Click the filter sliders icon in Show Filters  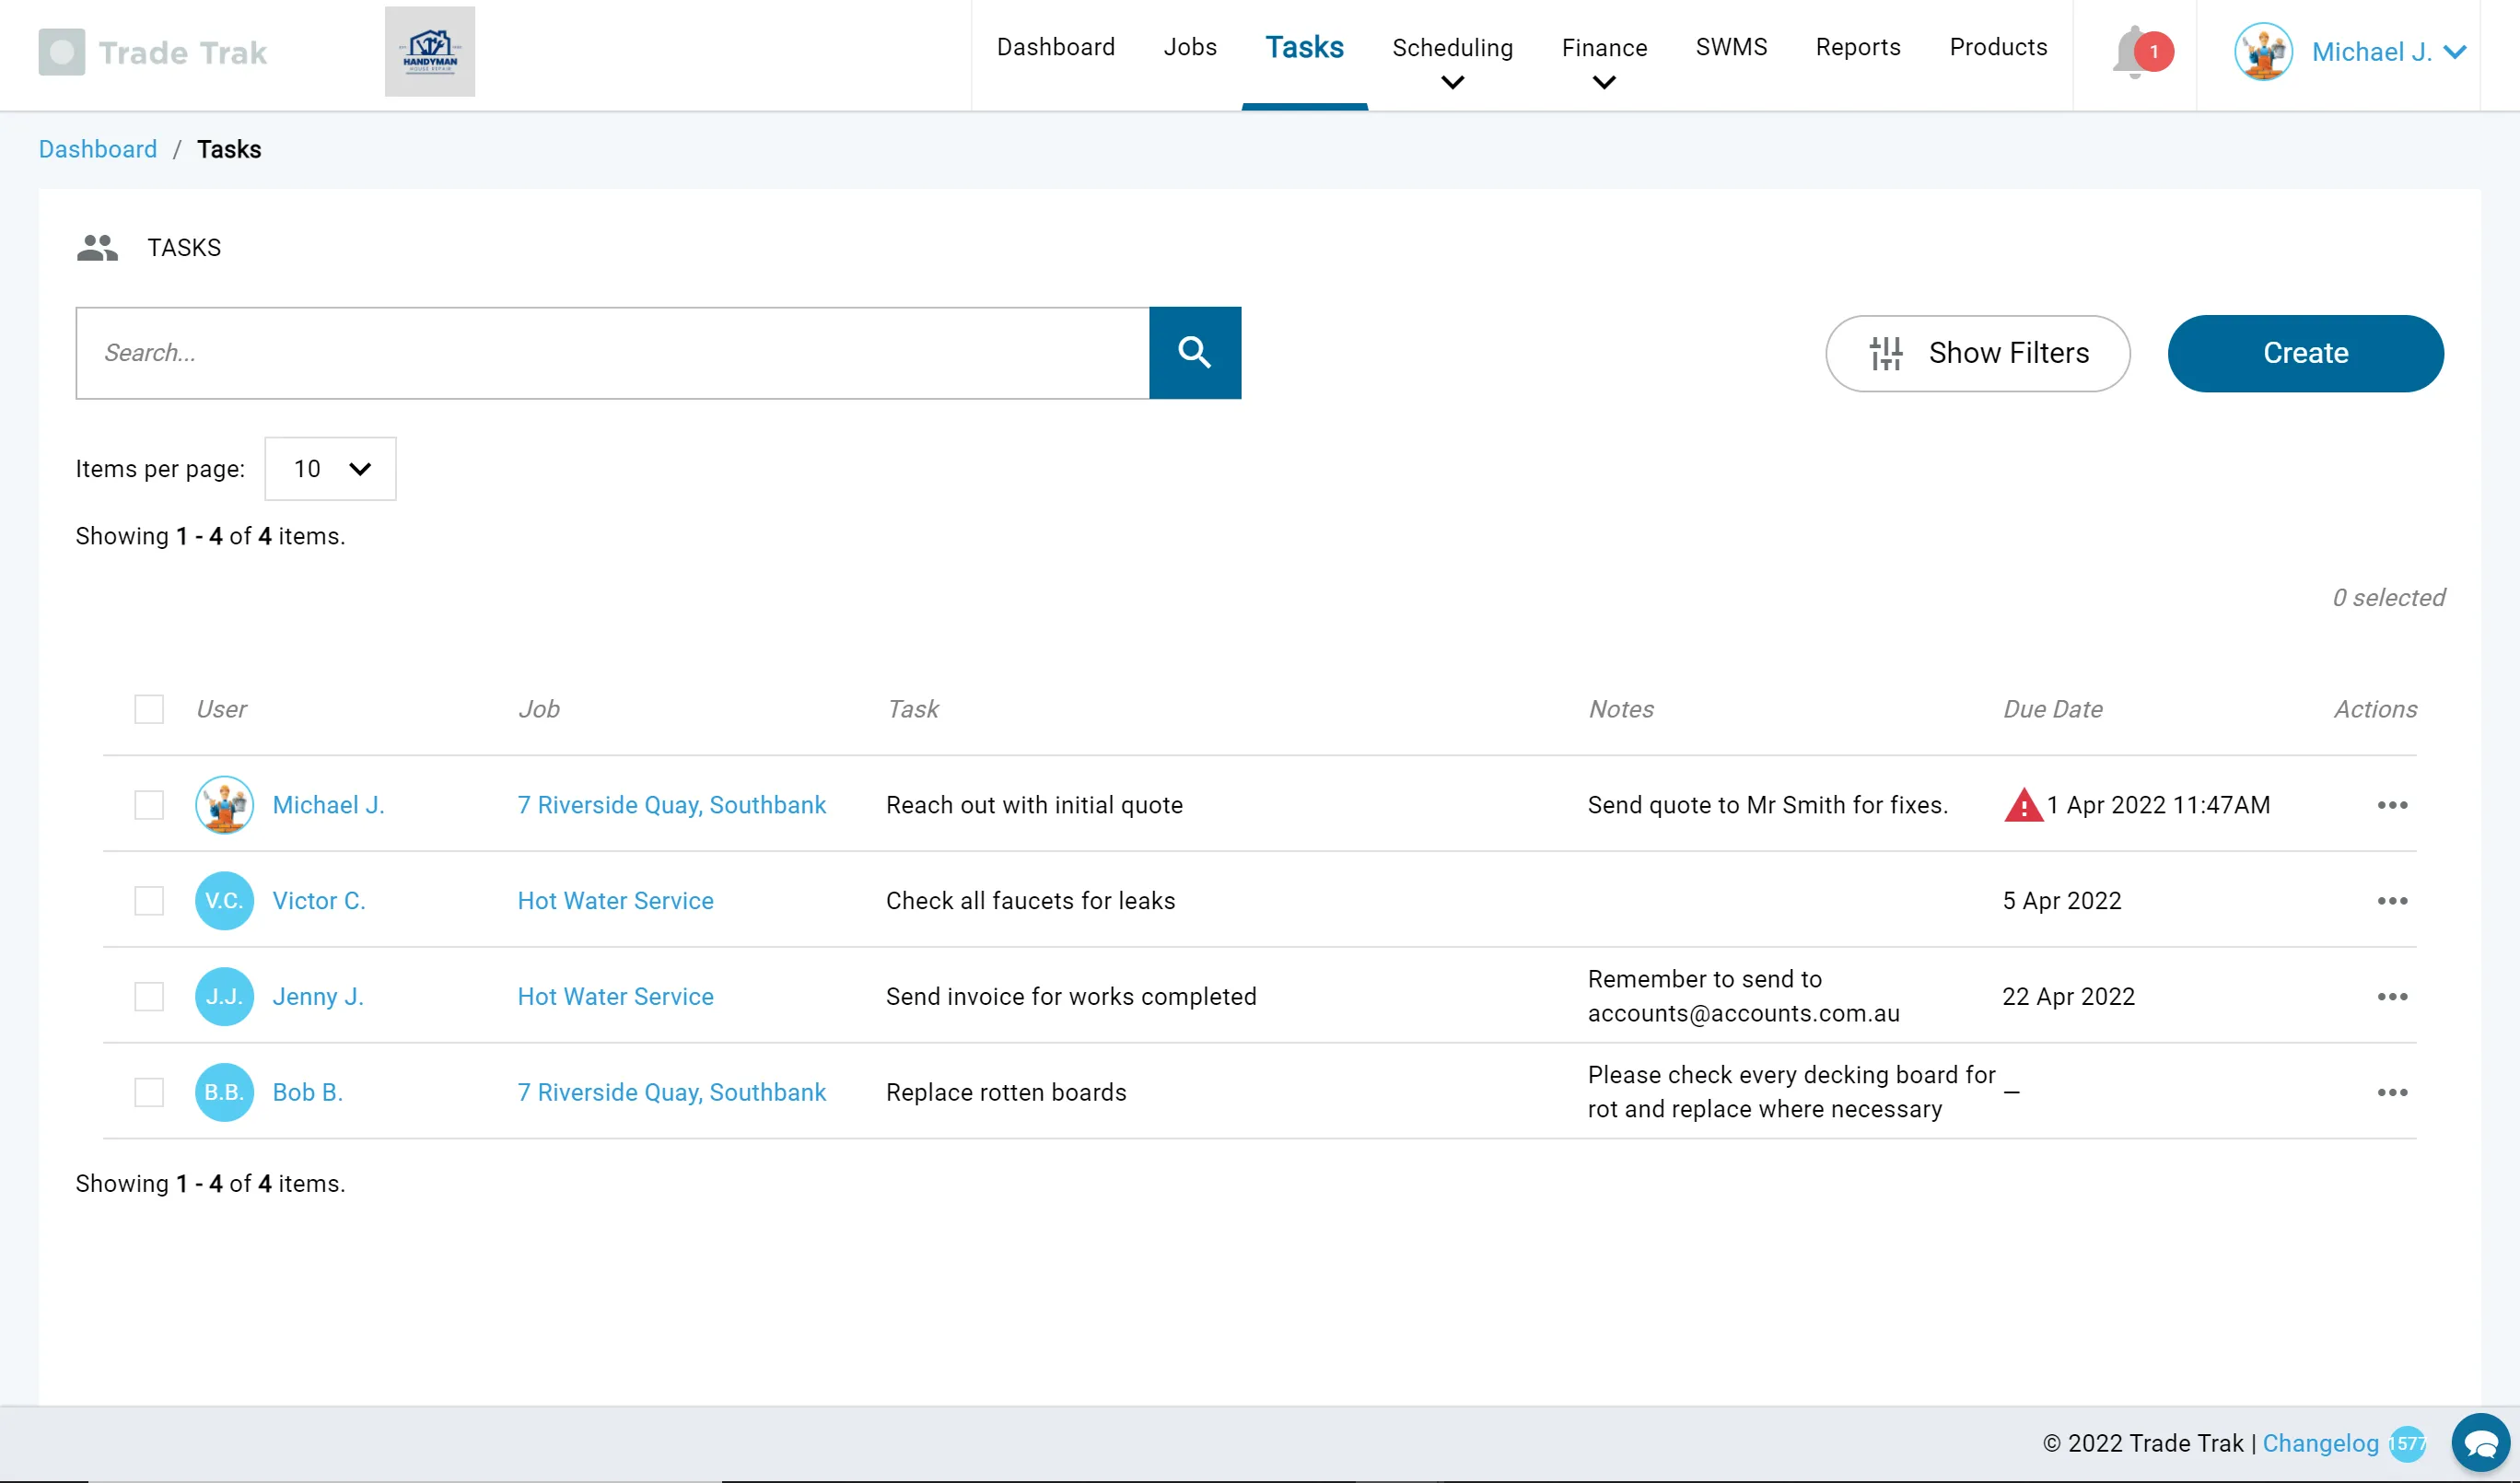tap(1888, 353)
